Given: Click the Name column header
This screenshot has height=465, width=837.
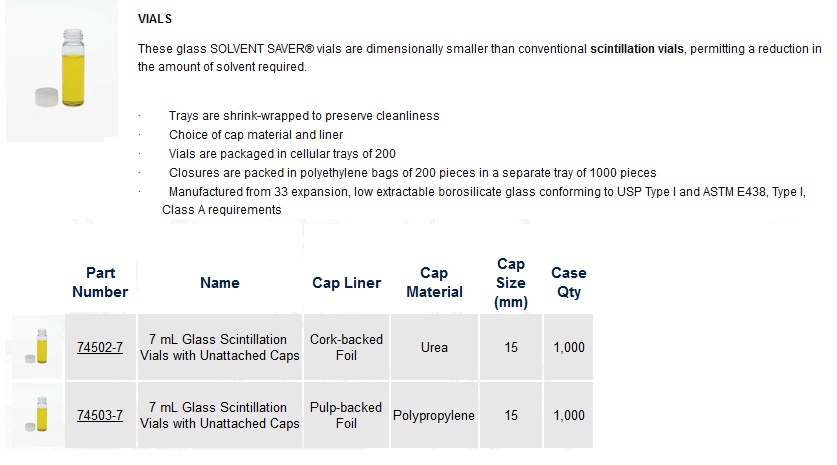Looking at the screenshot, I should point(220,283).
